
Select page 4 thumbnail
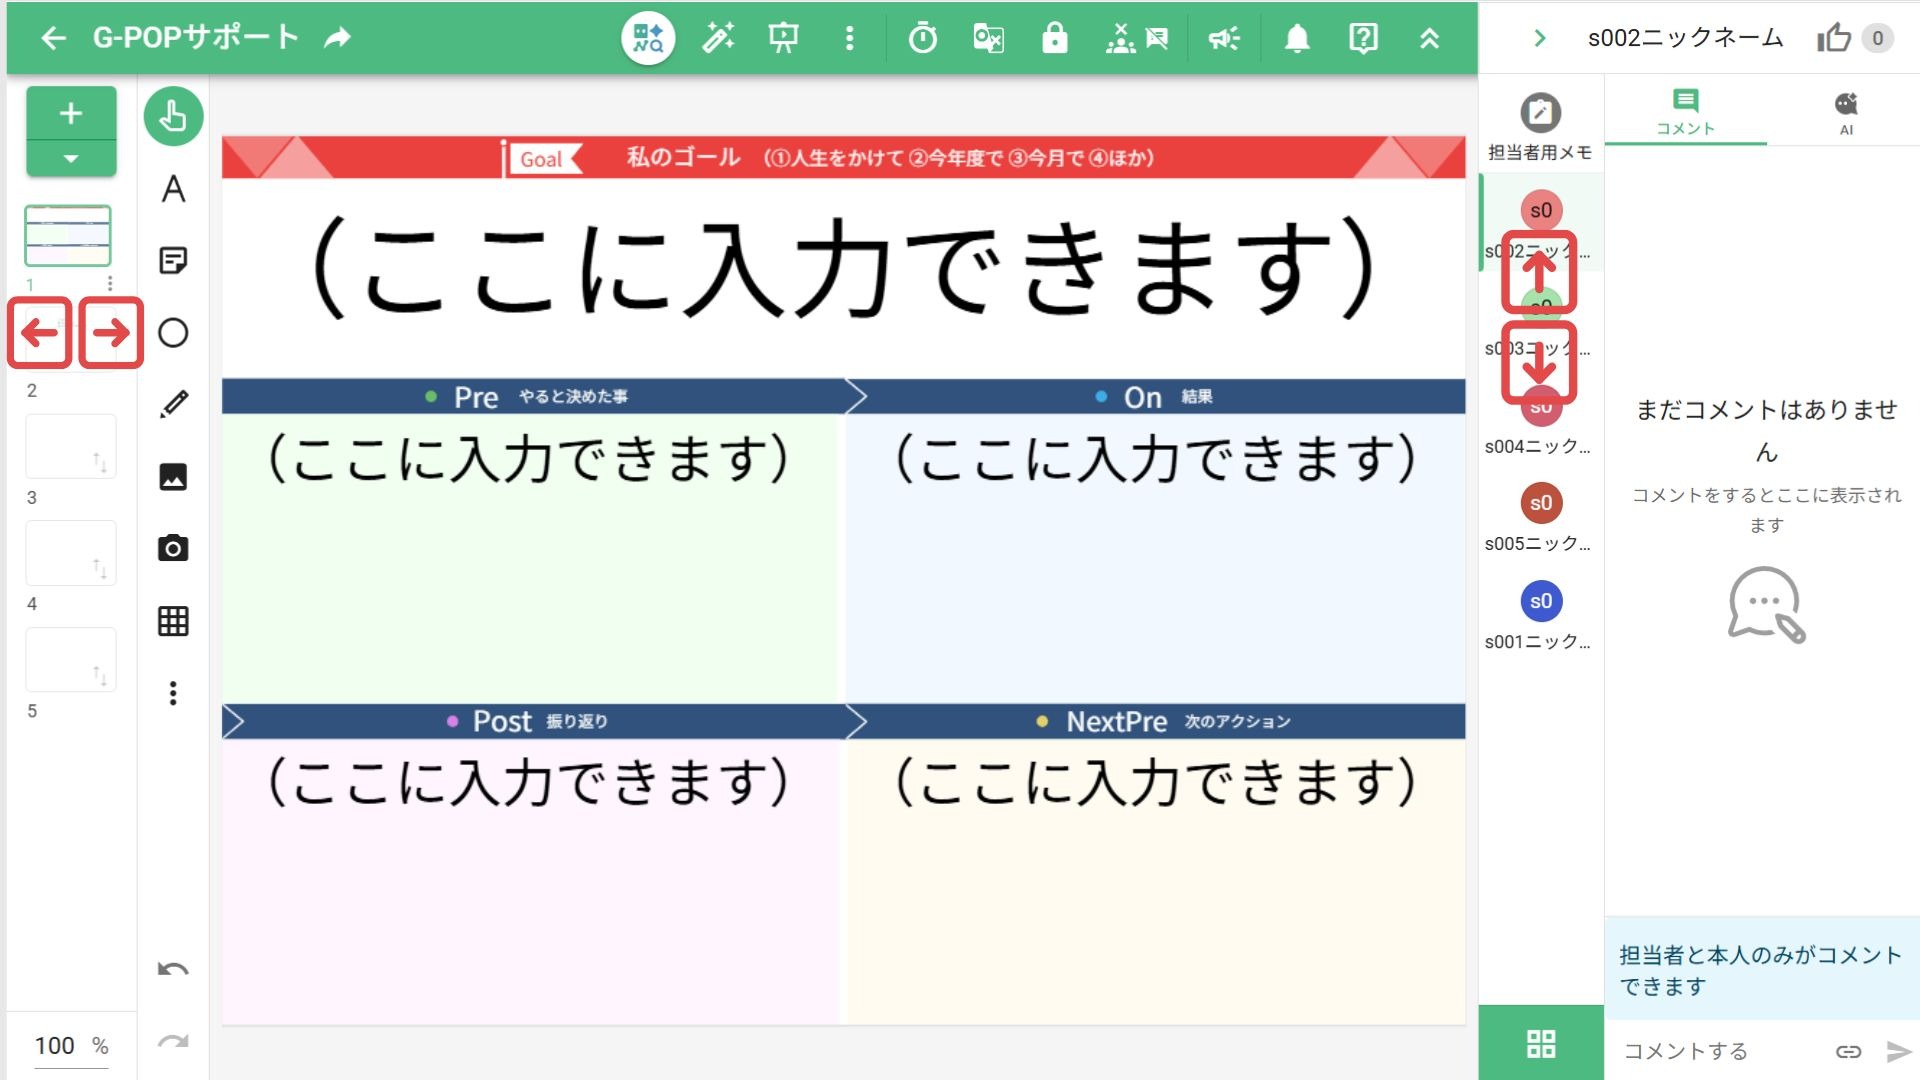pyautogui.click(x=70, y=553)
